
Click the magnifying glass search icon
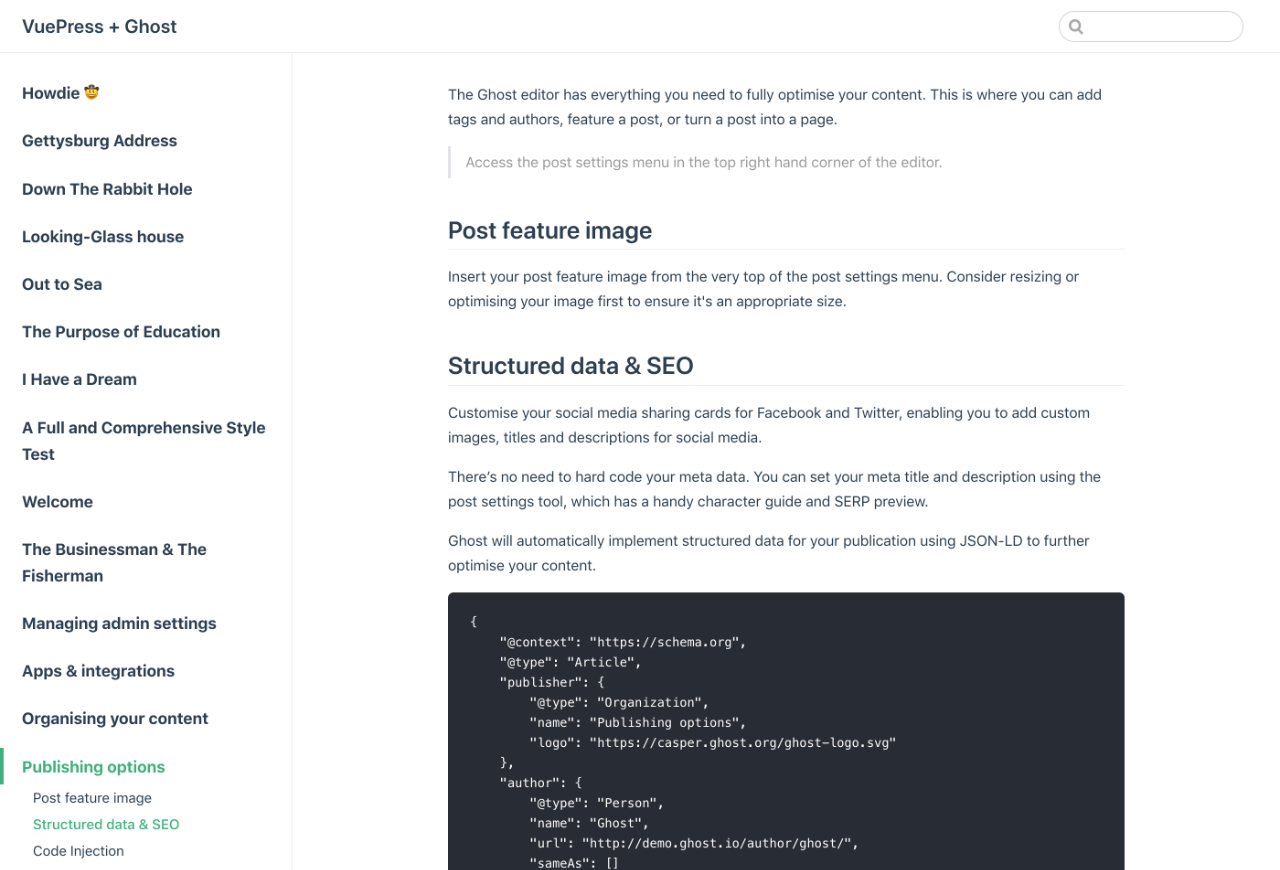[x=1076, y=26]
